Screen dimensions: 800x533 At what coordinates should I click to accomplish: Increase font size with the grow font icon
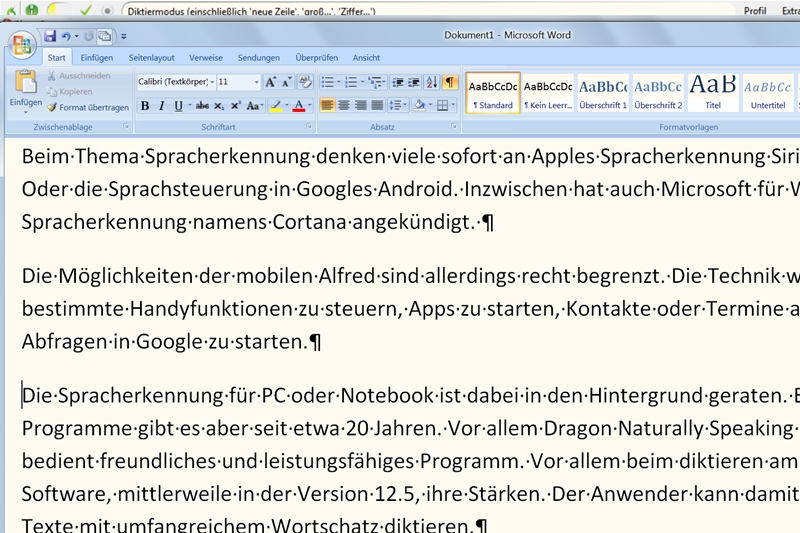pos(270,82)
